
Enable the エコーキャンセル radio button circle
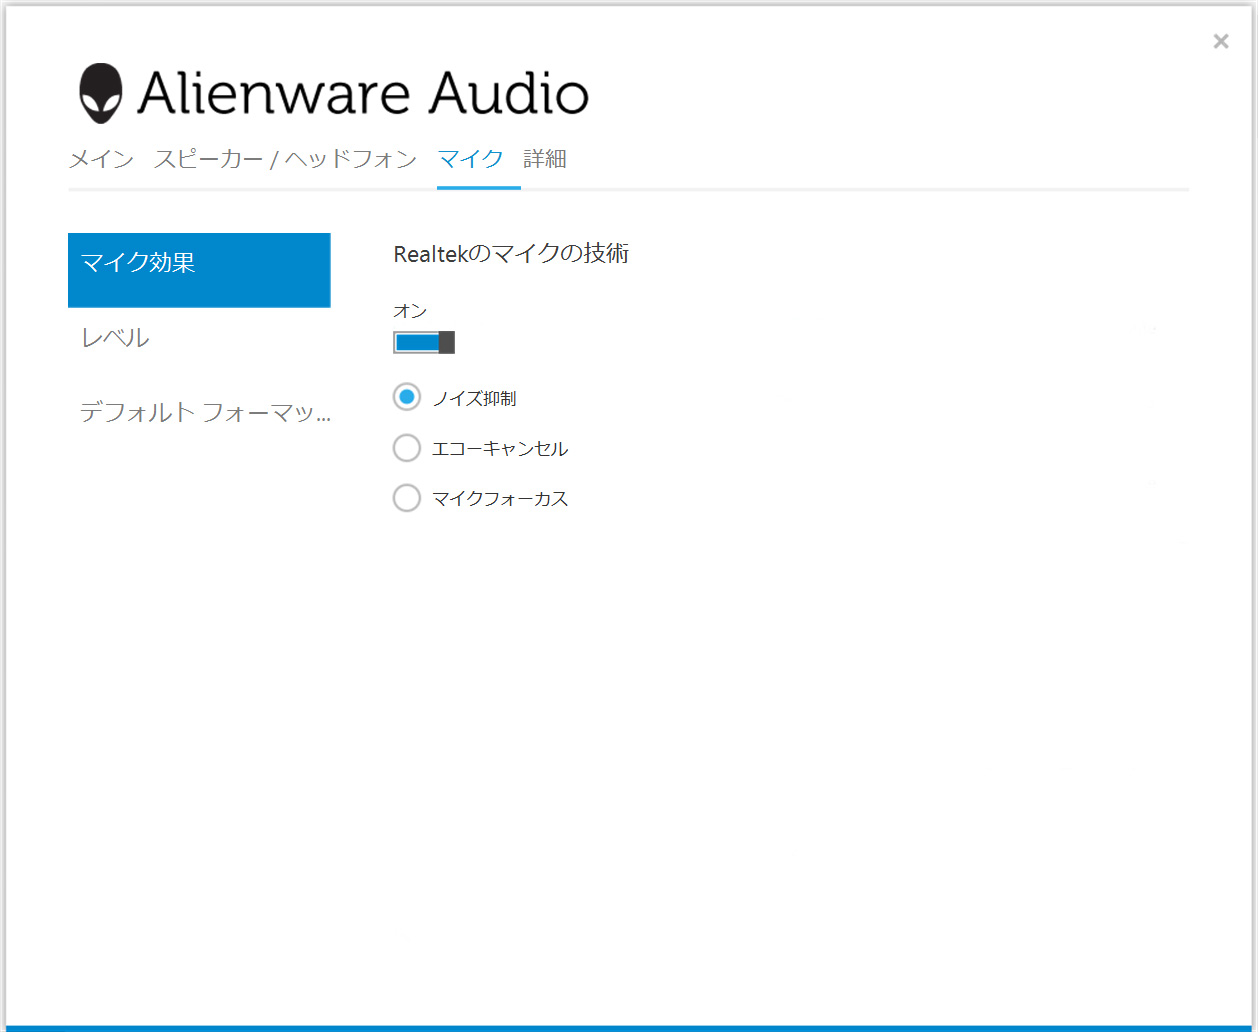click(407, 448)
